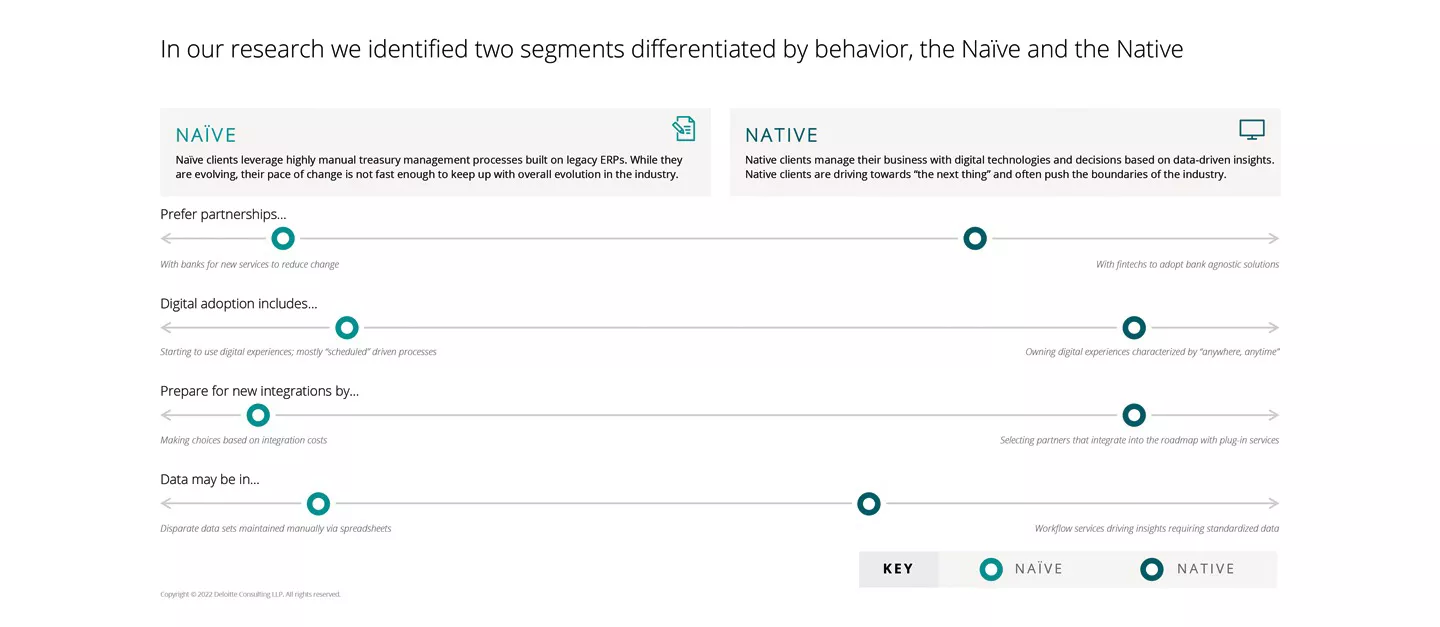Click the NAÏVE segment heading

pyautogui.click(x=206, y=135)
